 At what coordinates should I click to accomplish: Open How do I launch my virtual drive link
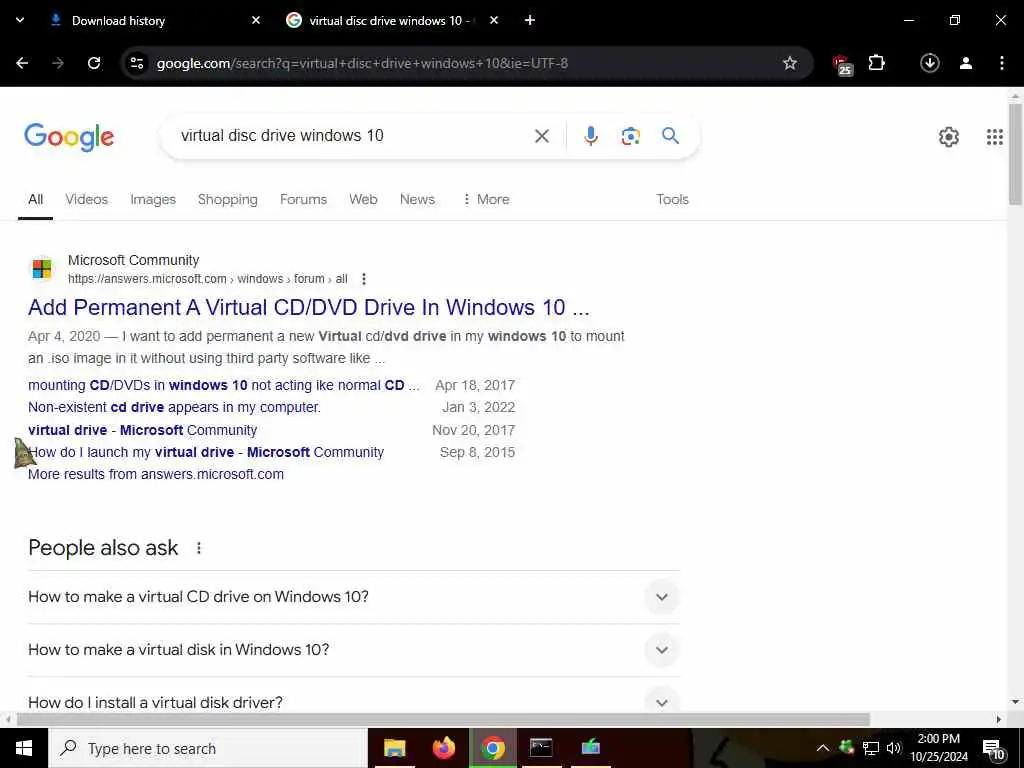click(x=206, y=452)
